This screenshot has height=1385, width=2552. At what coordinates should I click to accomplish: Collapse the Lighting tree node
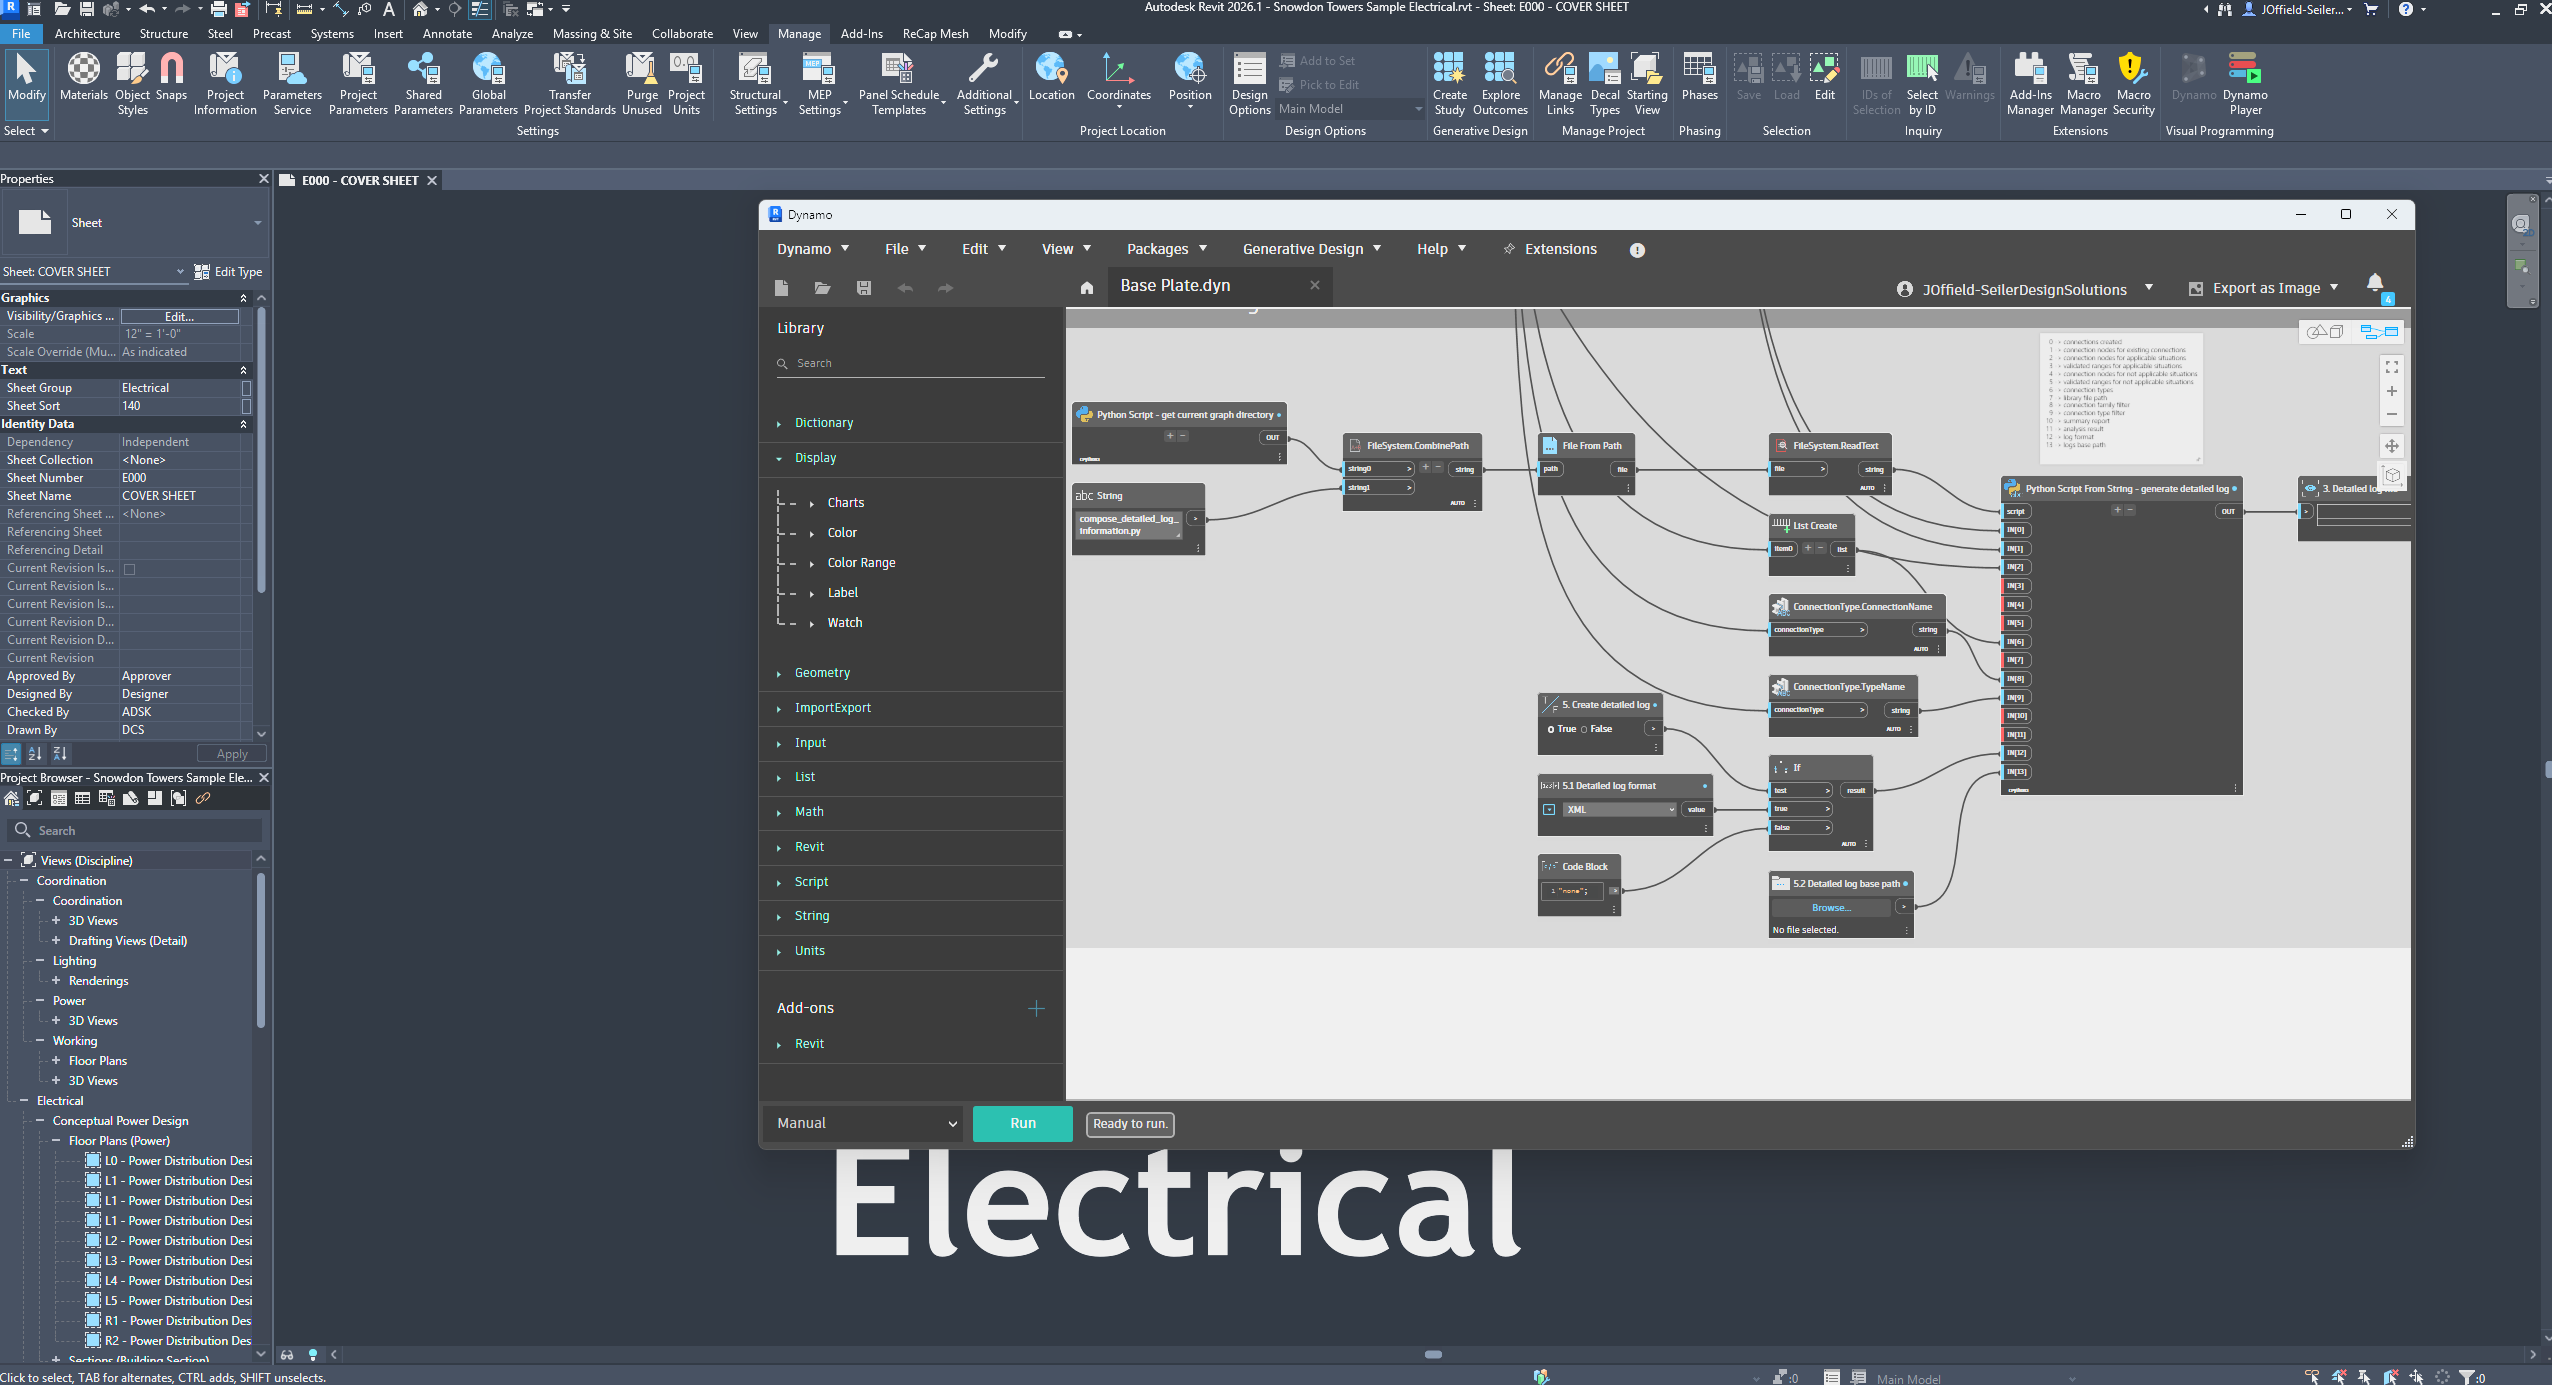click(40, 961)
